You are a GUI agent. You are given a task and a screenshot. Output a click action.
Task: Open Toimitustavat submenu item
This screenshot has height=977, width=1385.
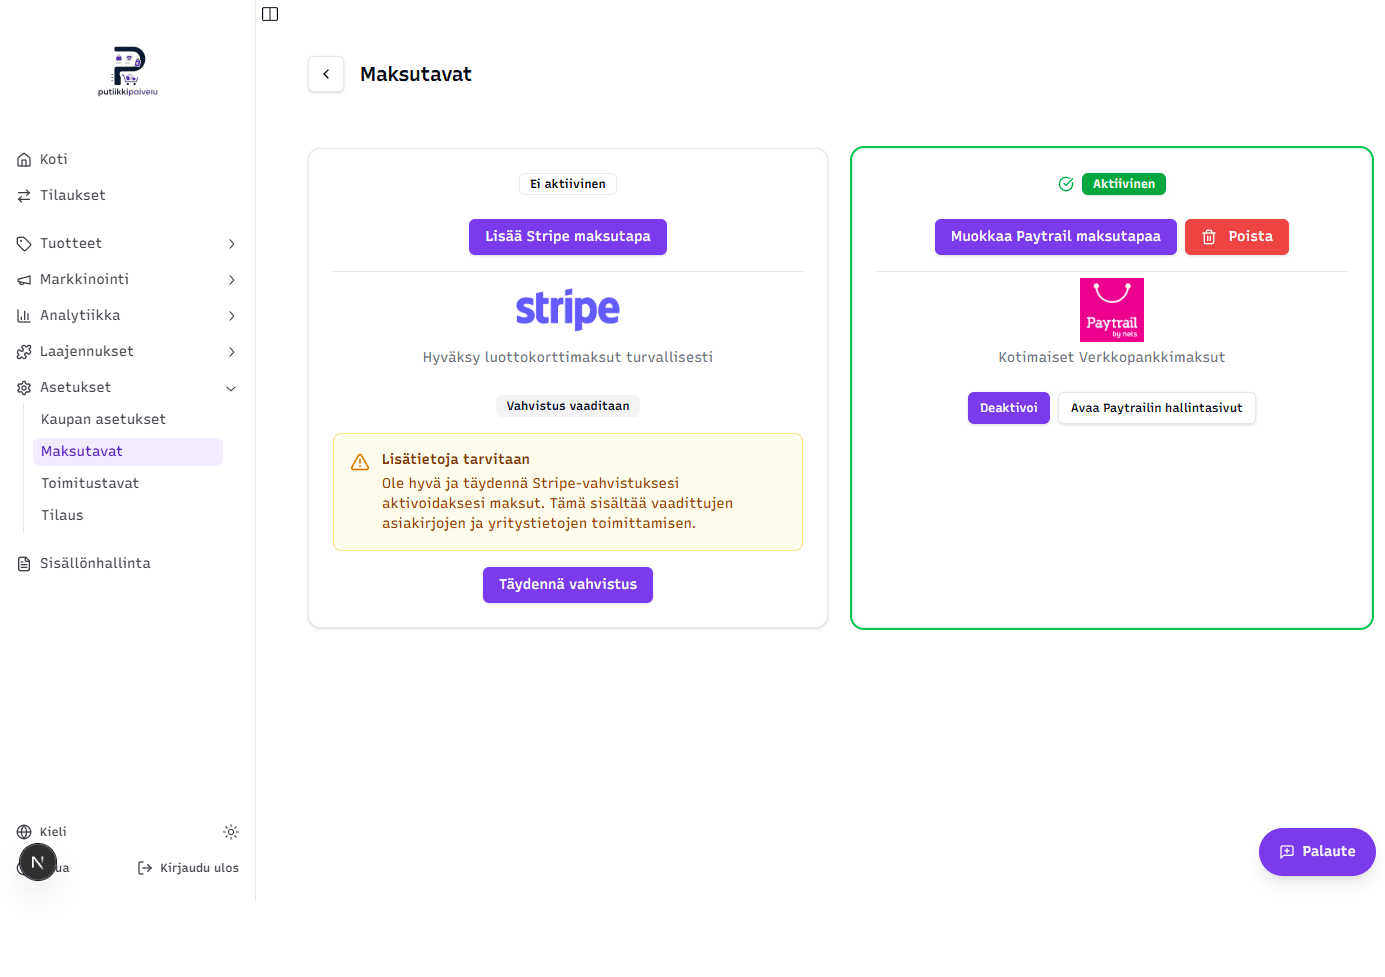pos(128,483)
